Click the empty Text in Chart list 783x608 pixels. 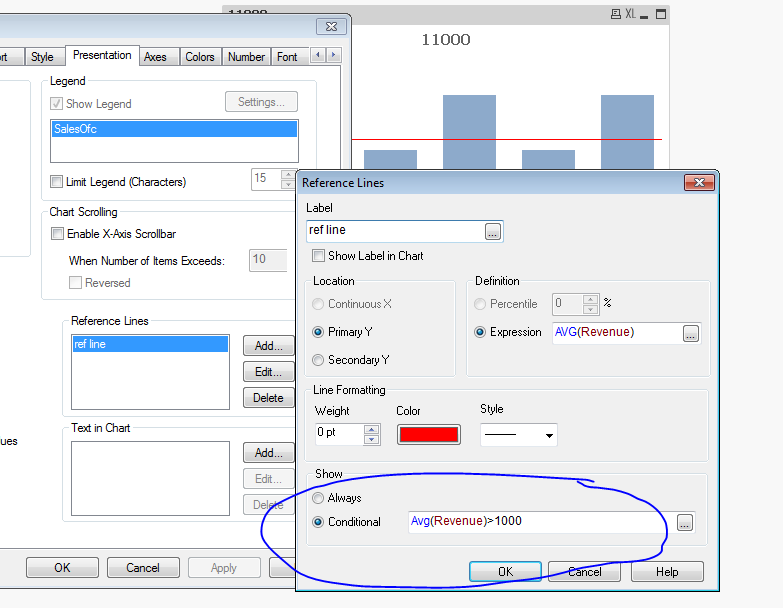pos(150,478)
